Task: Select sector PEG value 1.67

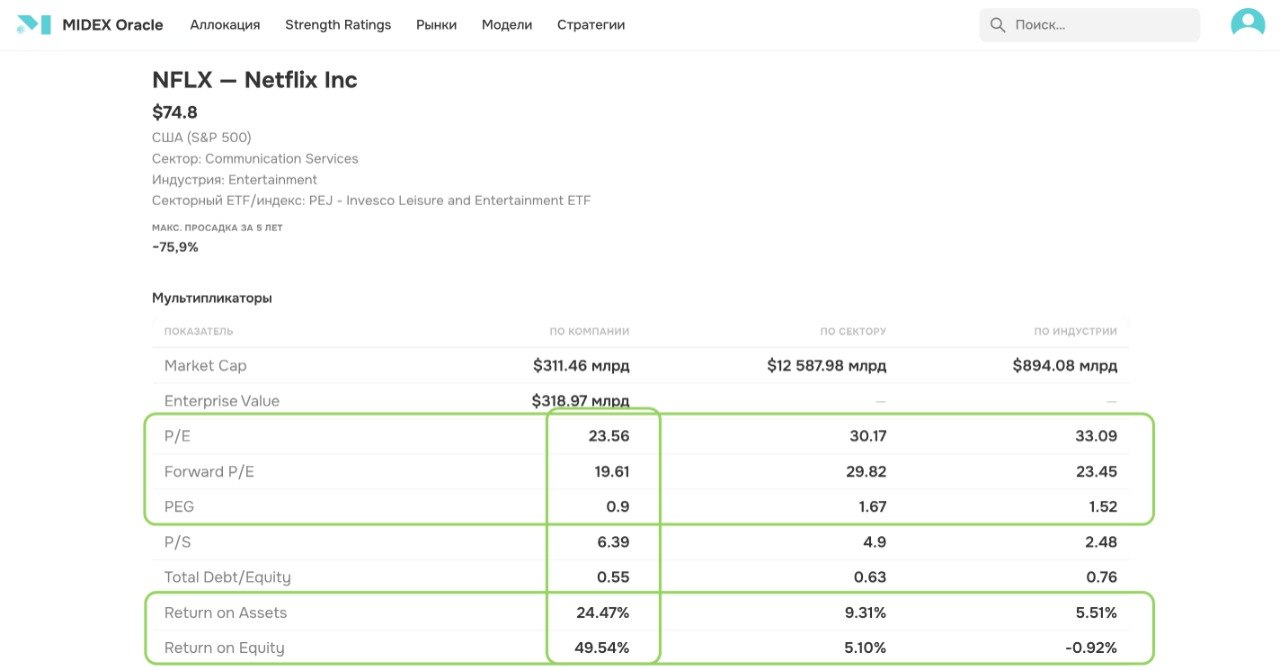Action: [x=872, y=507]
